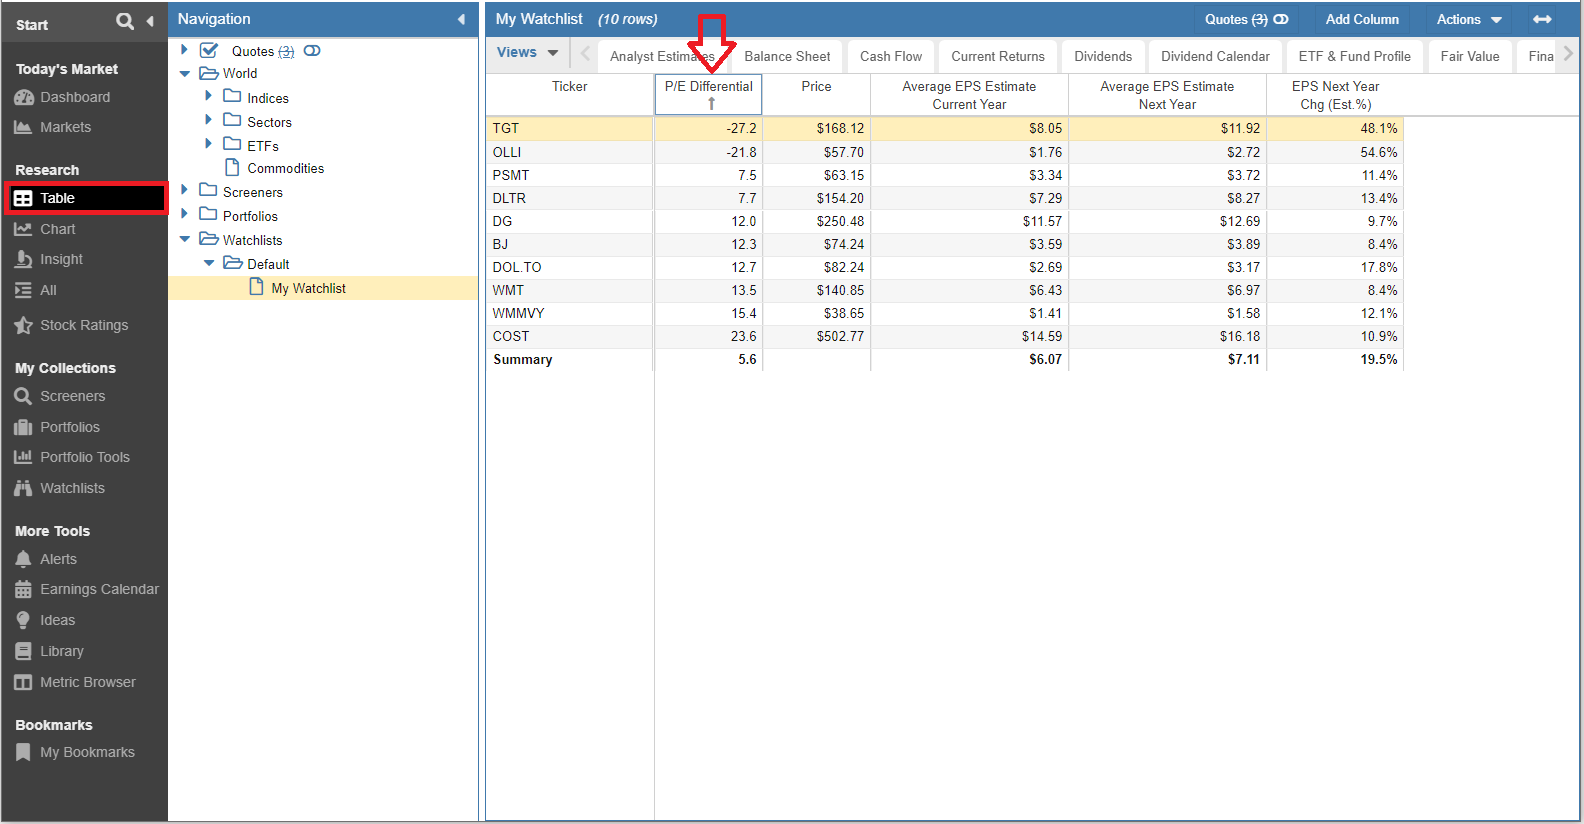Image resolution: width=1584 pixels, height=824 pixels.
Task: Open My Bookmarks
Action: (87, 752)
